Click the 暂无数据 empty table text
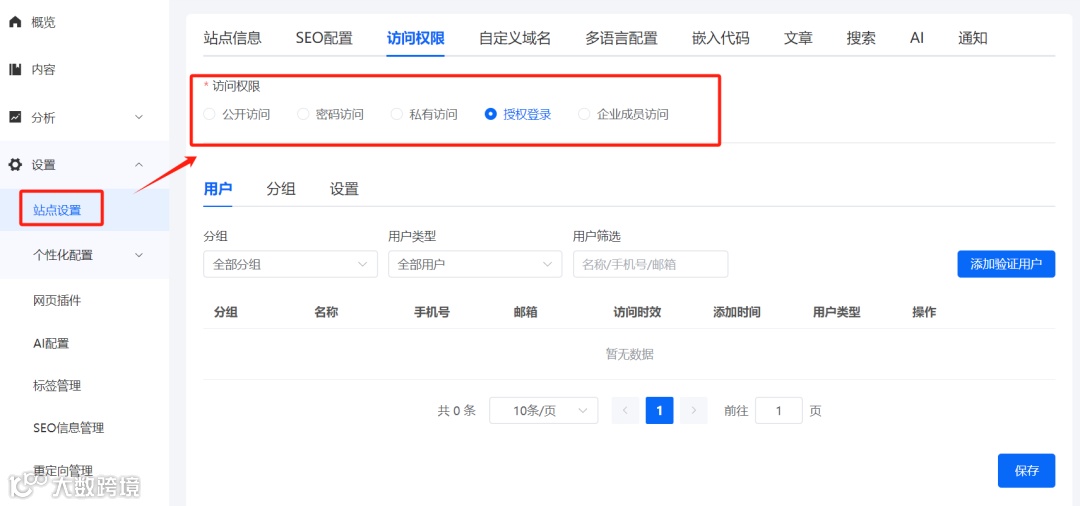This screenshot has width=1080, height=506. point(629,355)
